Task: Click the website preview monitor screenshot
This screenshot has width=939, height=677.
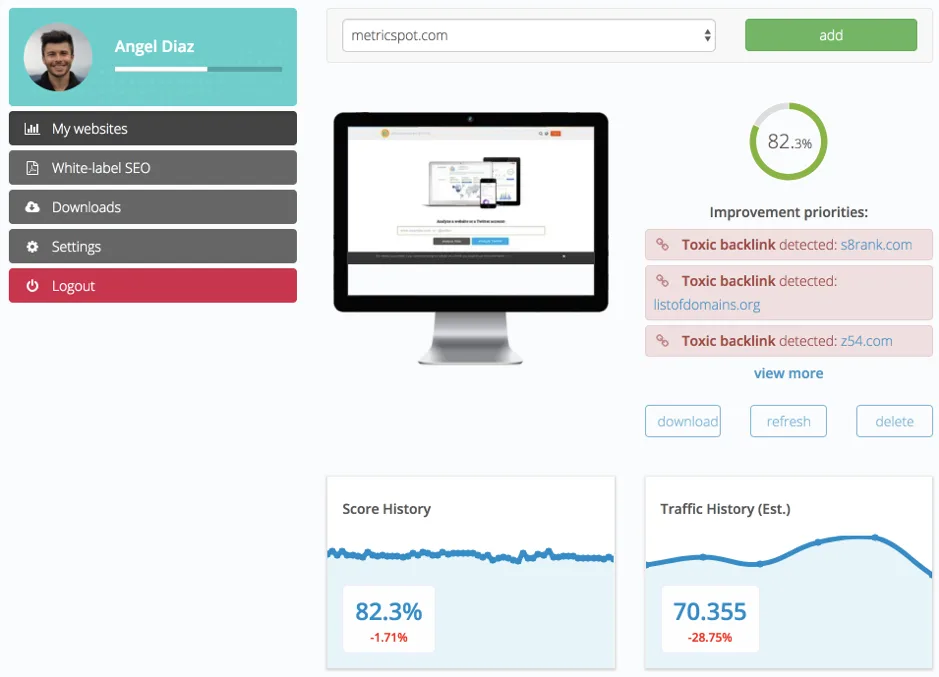Action: 471,238
